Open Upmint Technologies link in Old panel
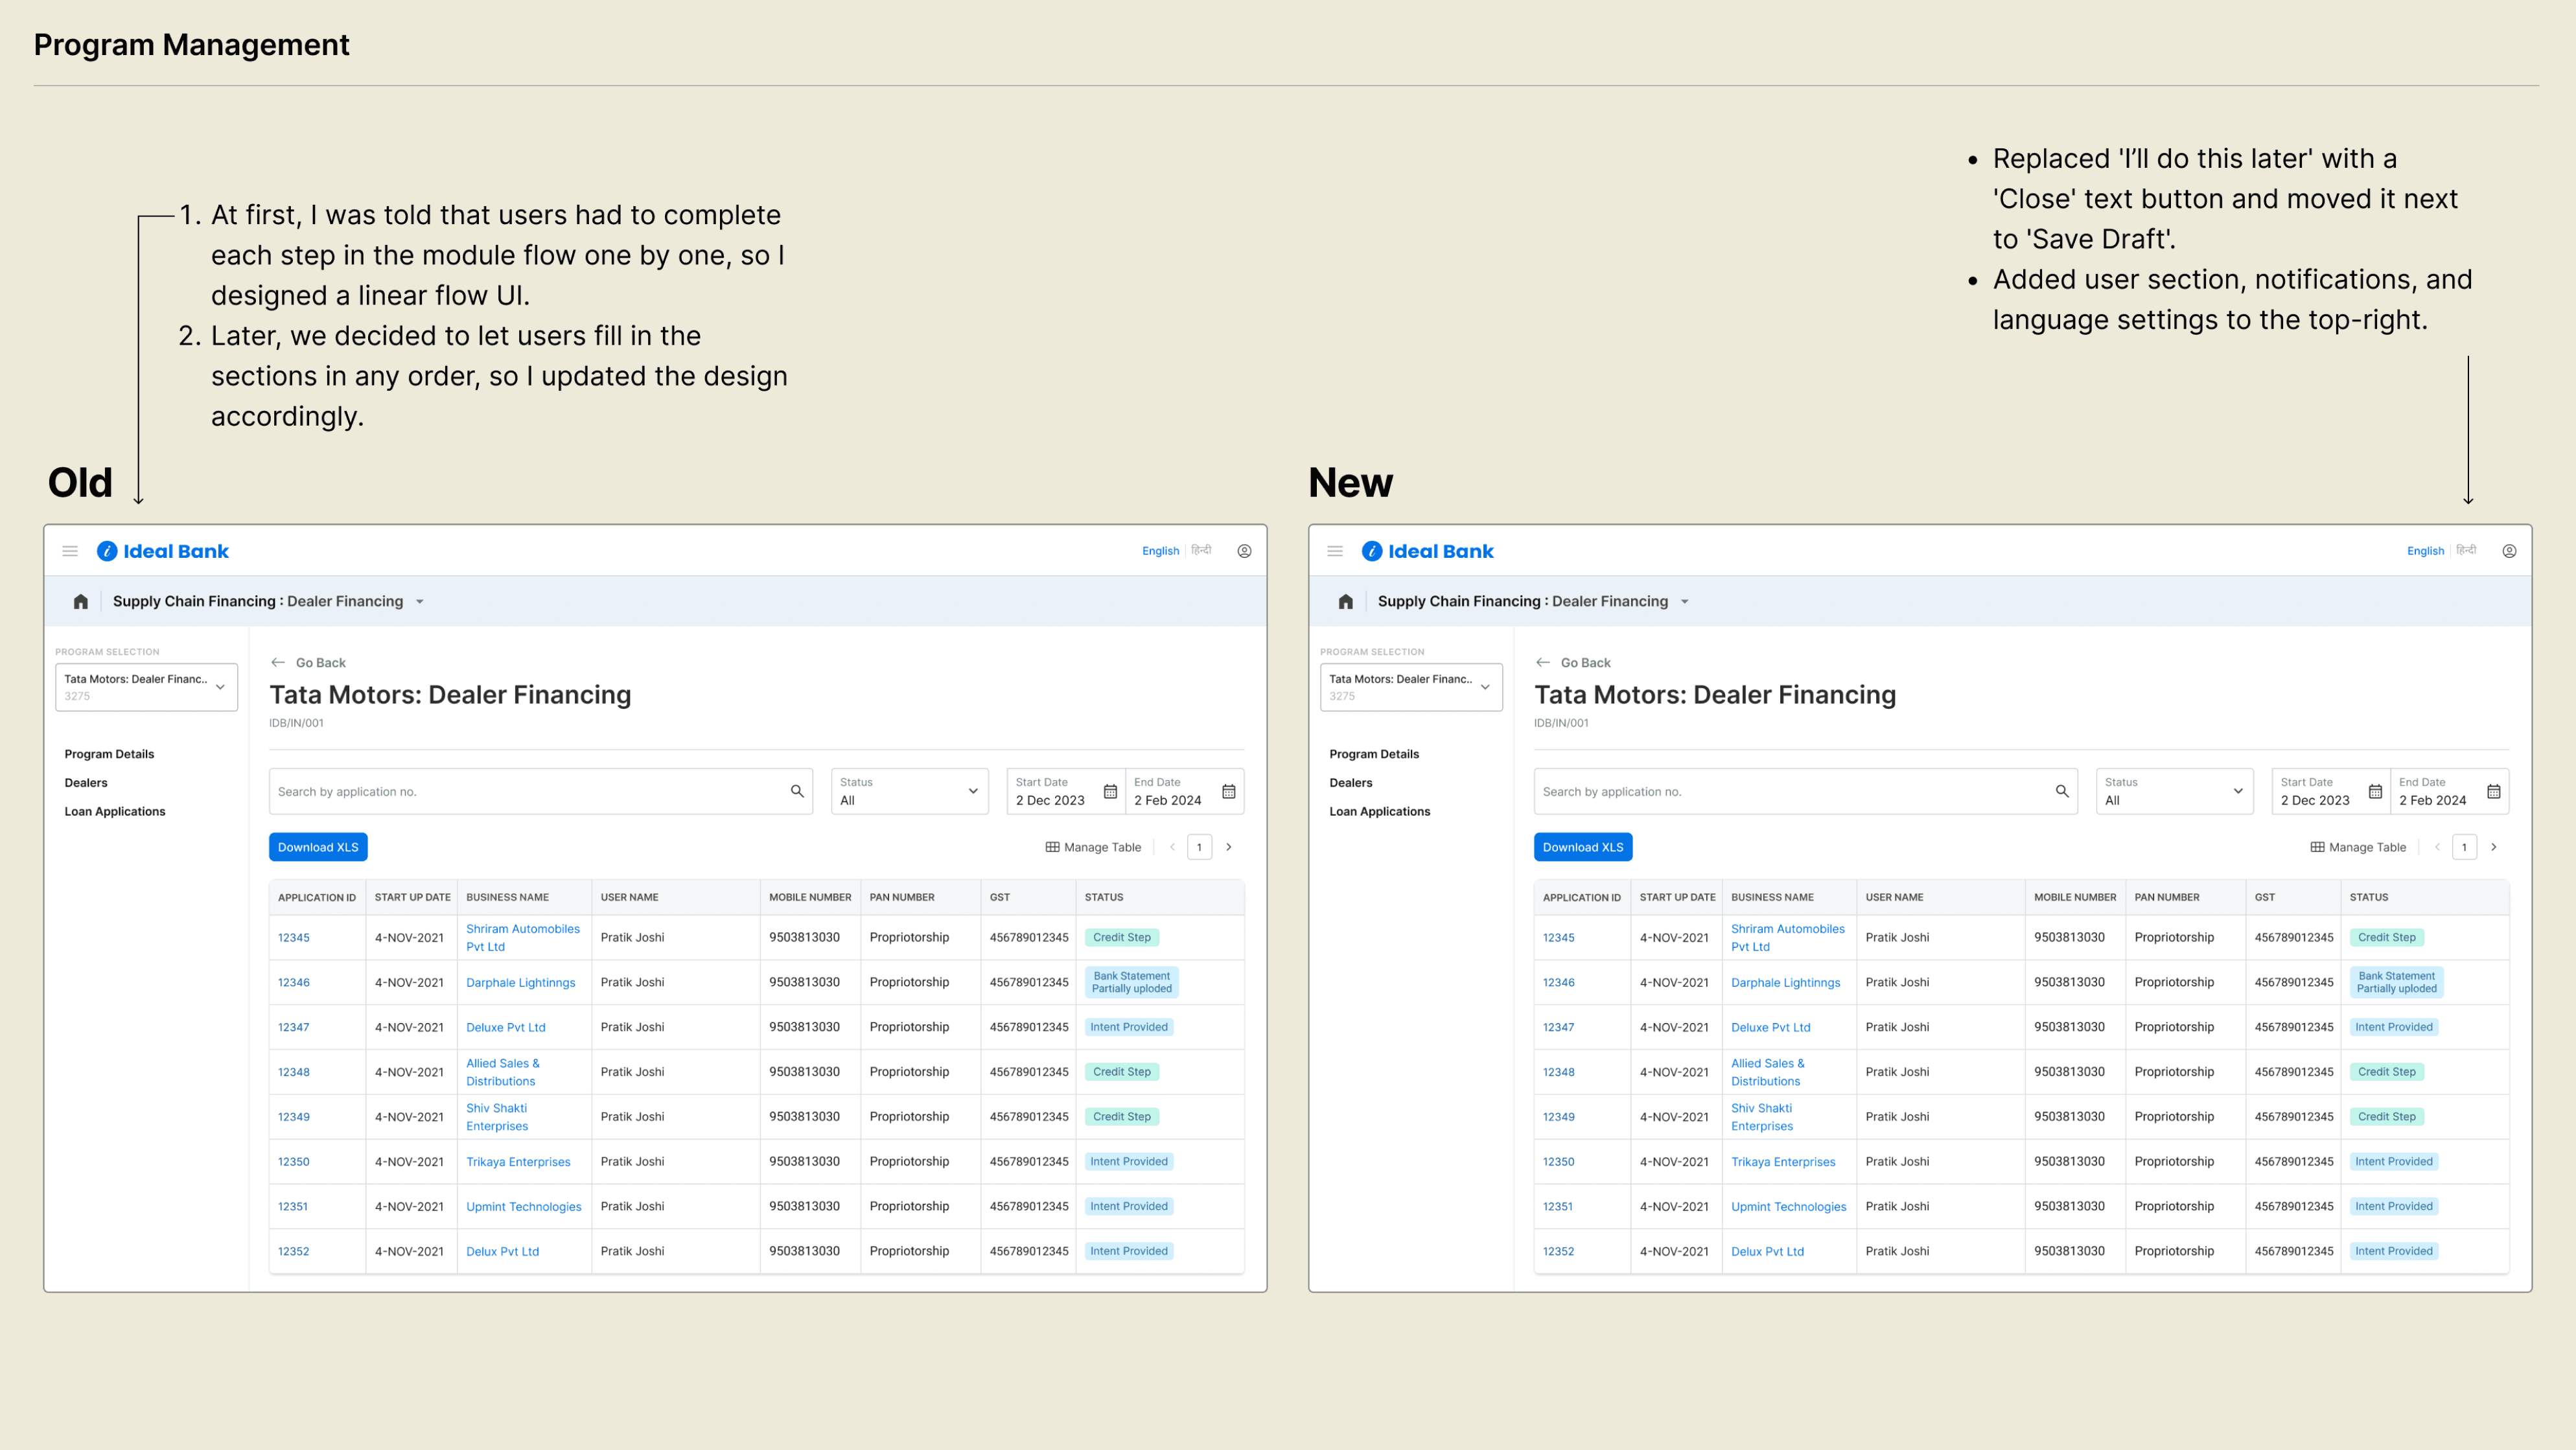Image resolution: width=2576 pixels, height=1450 pixels. tap(523, 1206)
